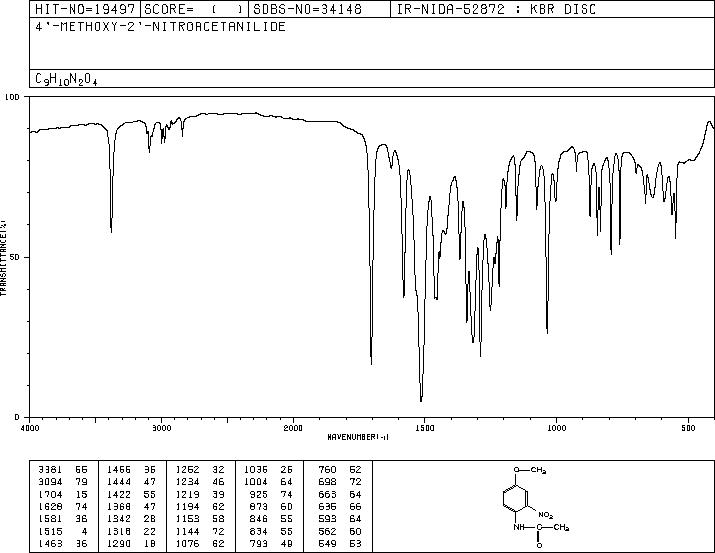Screen dimensions: 715x553
Task: Select the 1194 peak entry in the table
Action: [200, 506]
